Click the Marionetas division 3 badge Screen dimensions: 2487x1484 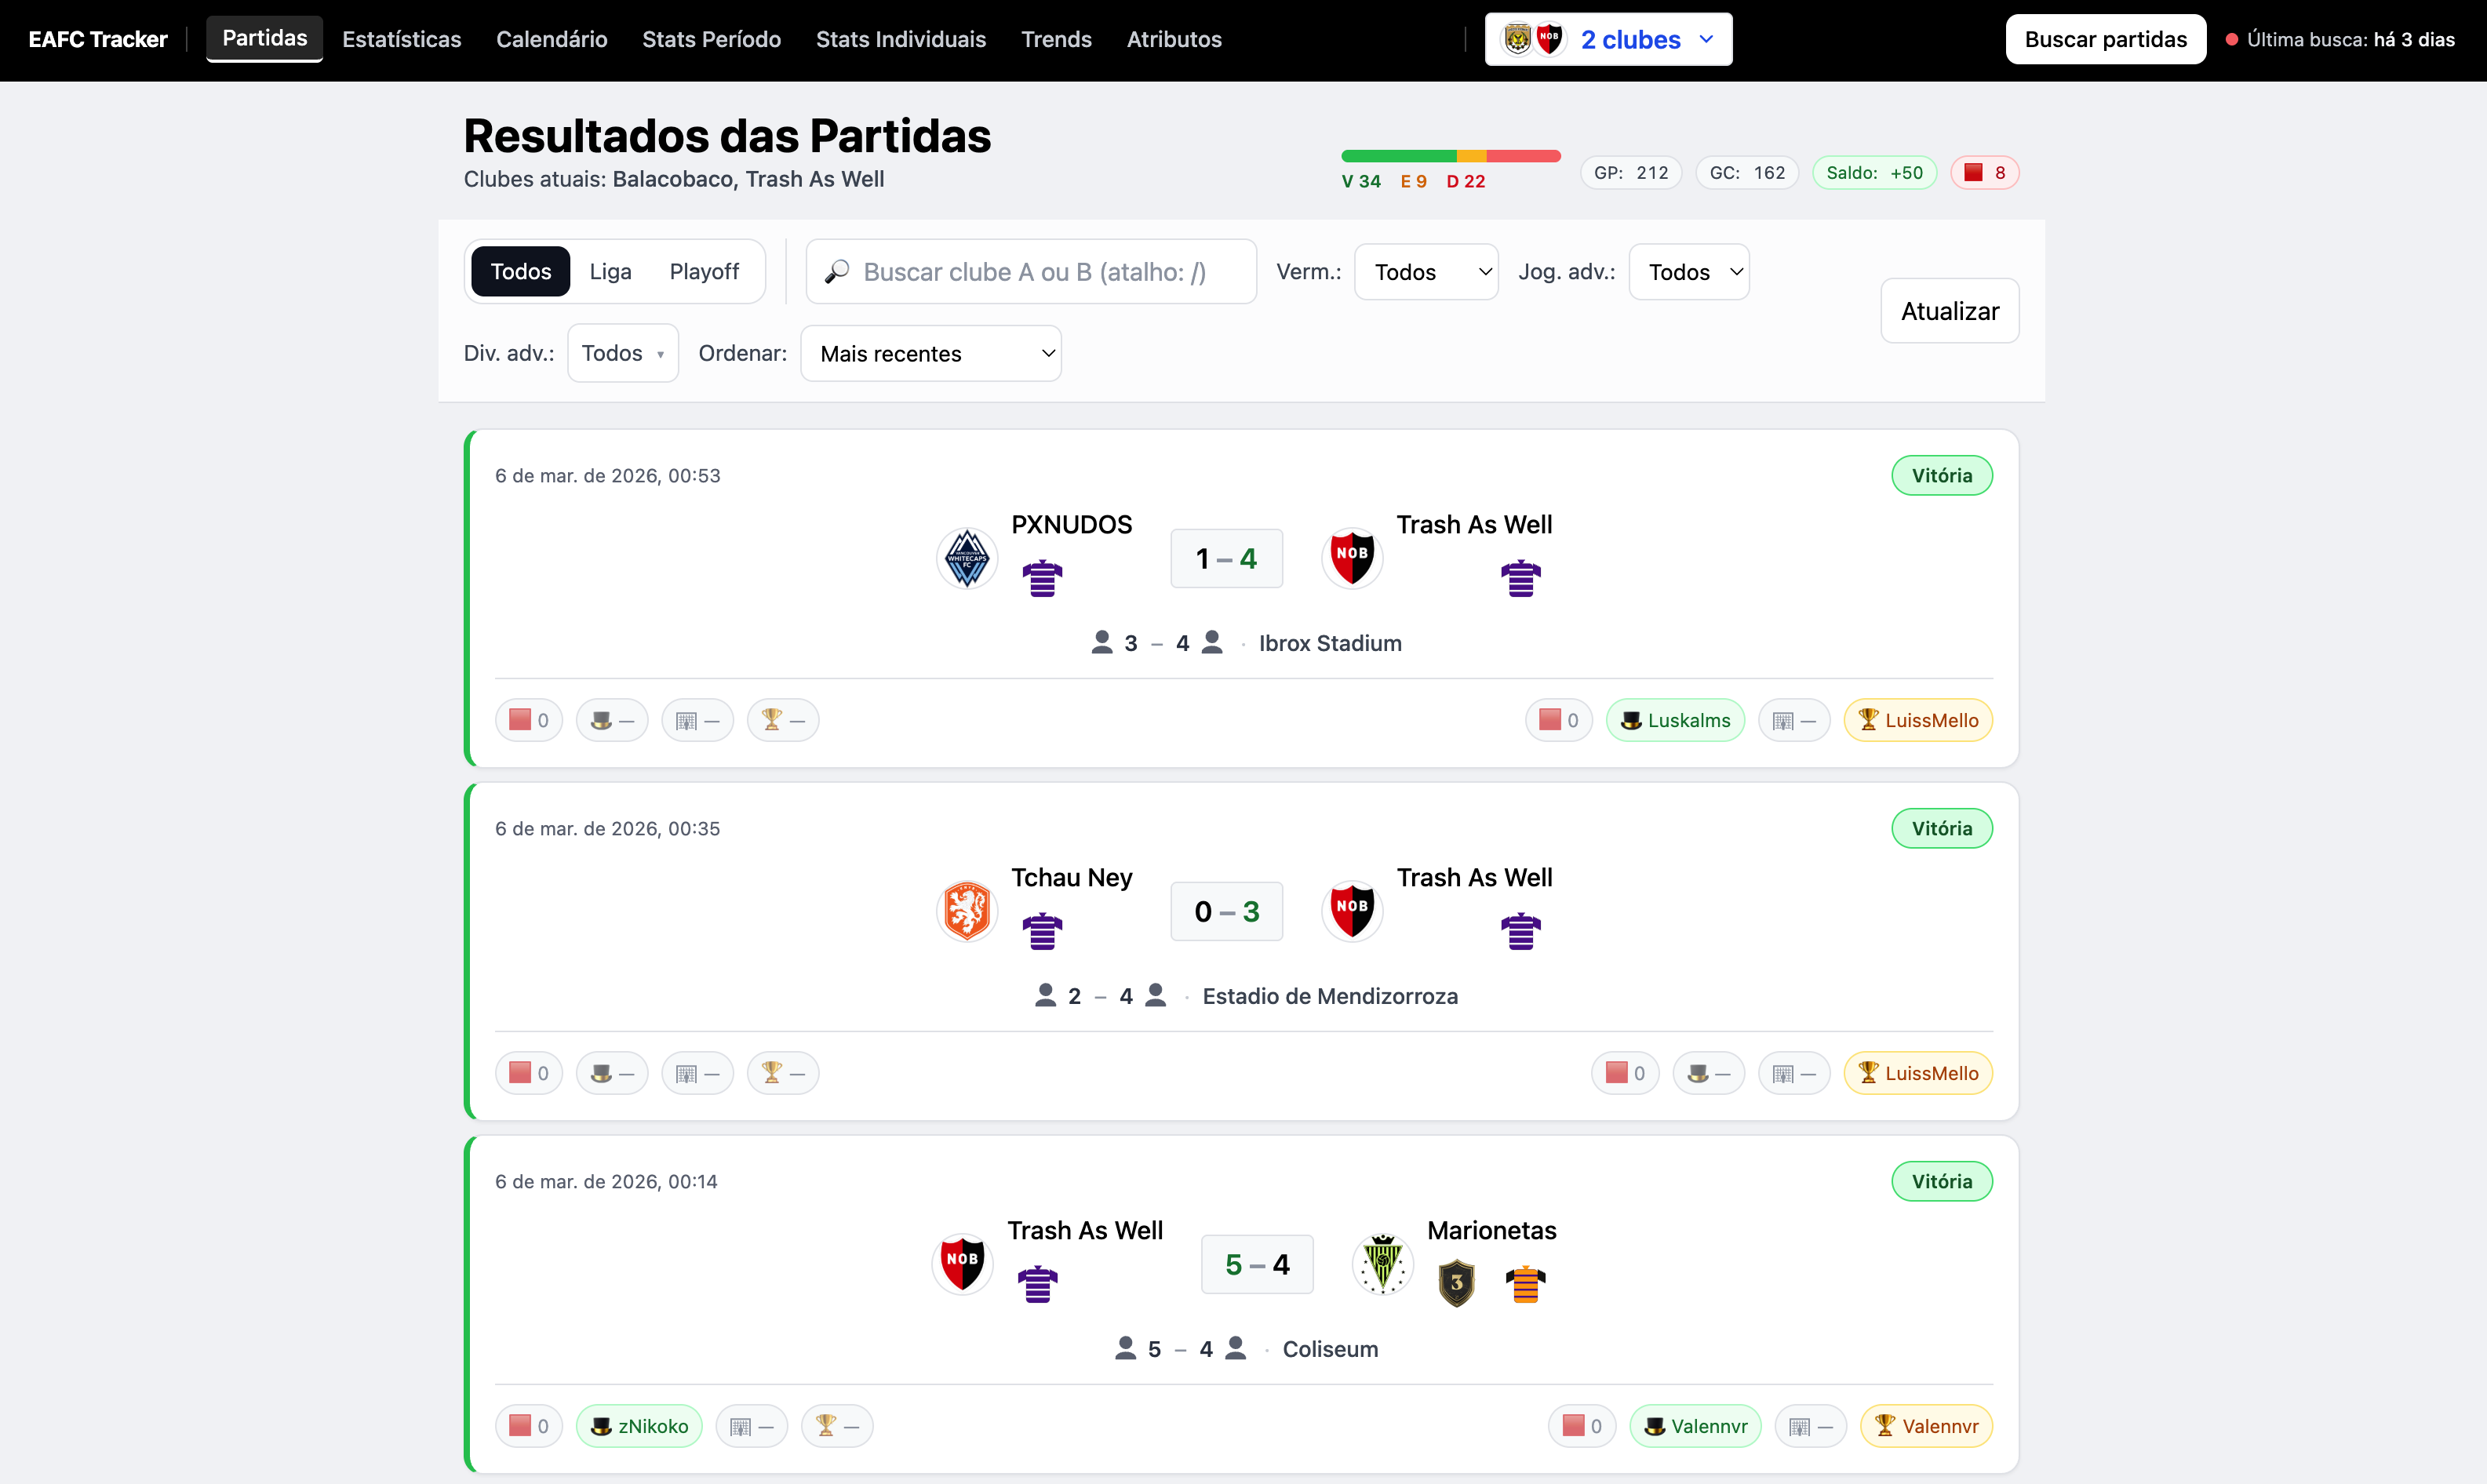pos(1456,1283)
